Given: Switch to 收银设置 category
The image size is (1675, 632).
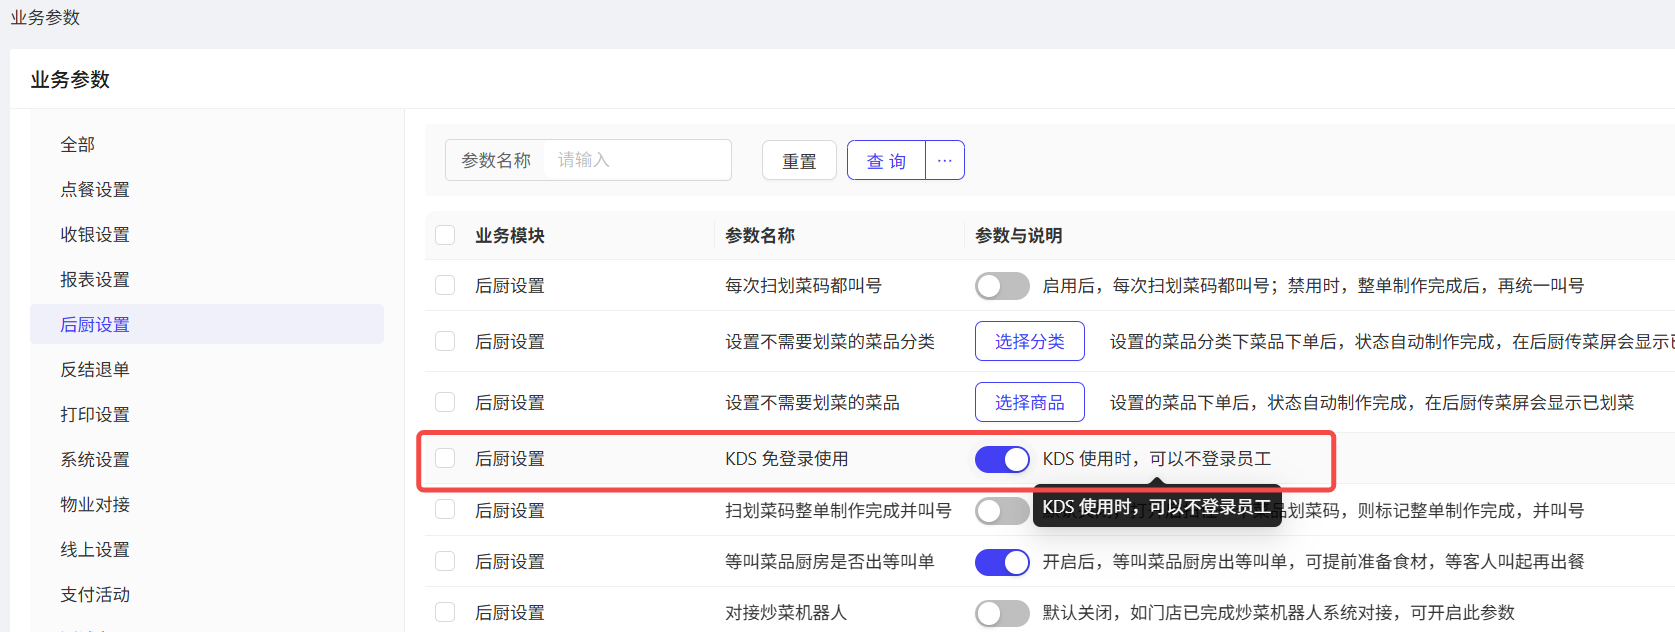Looking at the screenshot, I should (x=95, y=235).
